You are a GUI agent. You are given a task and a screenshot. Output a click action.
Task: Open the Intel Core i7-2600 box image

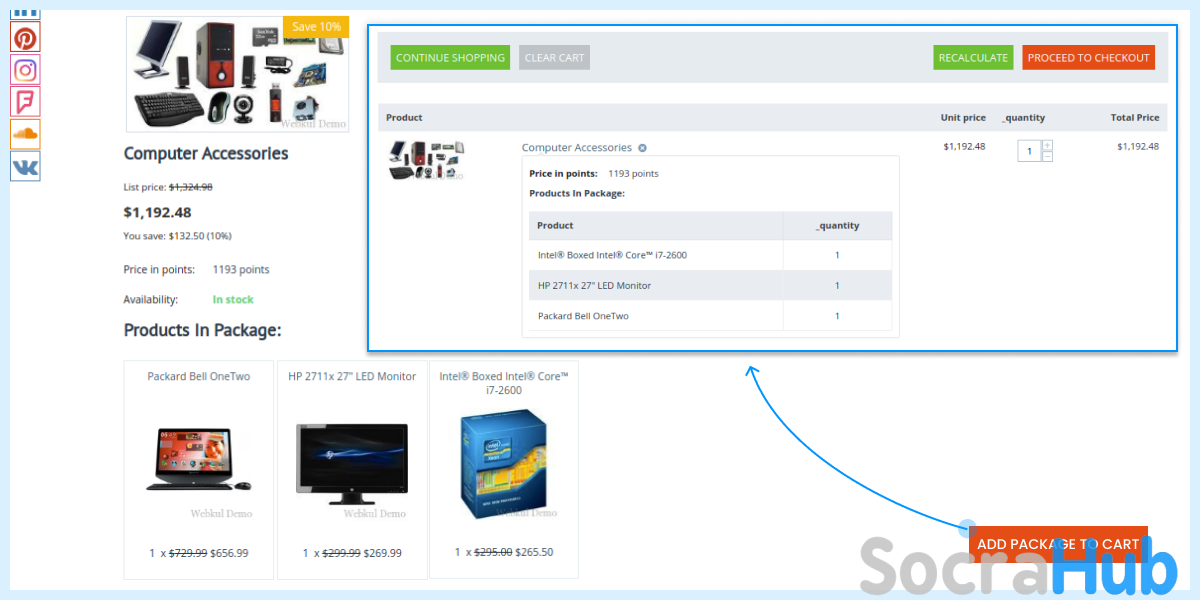tap(504, 464)
